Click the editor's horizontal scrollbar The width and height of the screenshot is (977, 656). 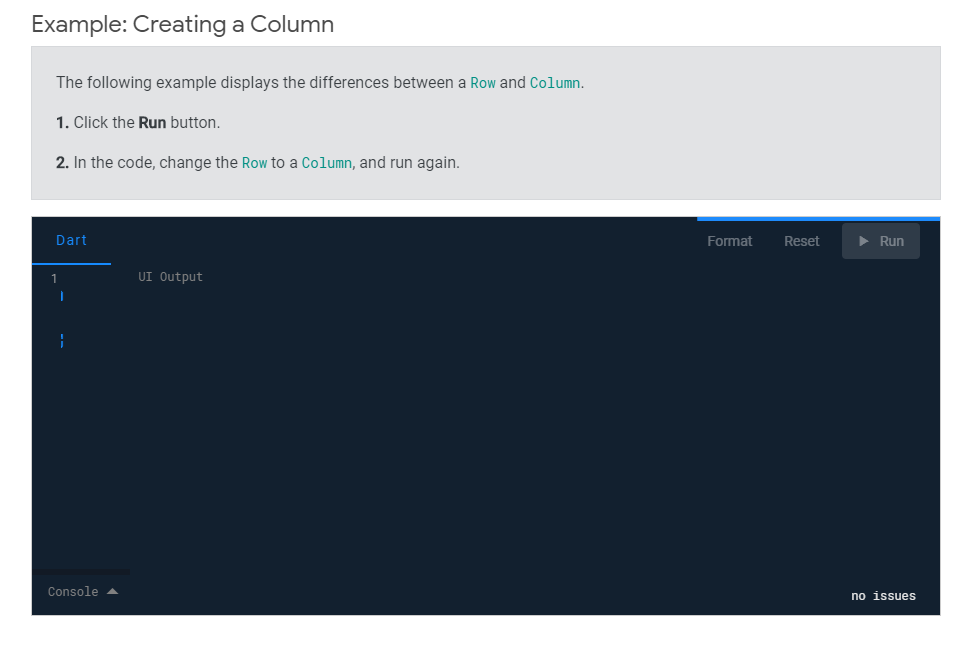point(81,571)
